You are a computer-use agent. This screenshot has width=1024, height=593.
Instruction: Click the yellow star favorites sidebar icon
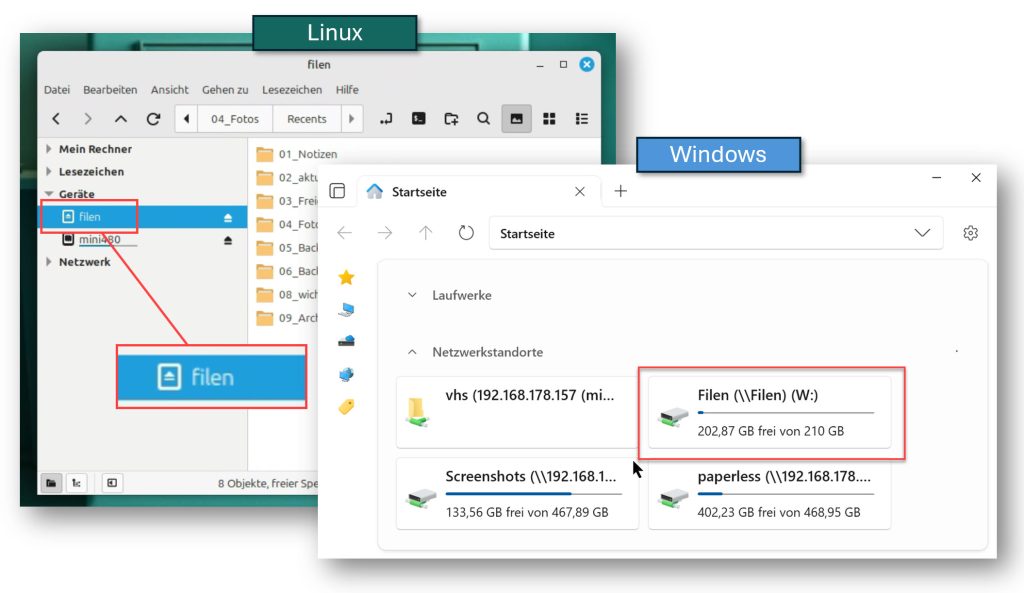[347, 278]
